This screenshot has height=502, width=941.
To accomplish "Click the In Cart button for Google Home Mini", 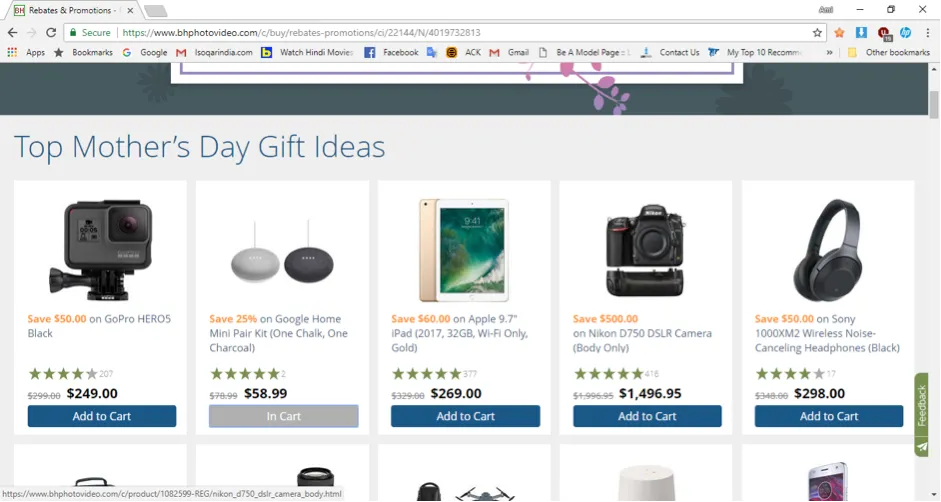I will pyautogui.click(x=284, y=416).
